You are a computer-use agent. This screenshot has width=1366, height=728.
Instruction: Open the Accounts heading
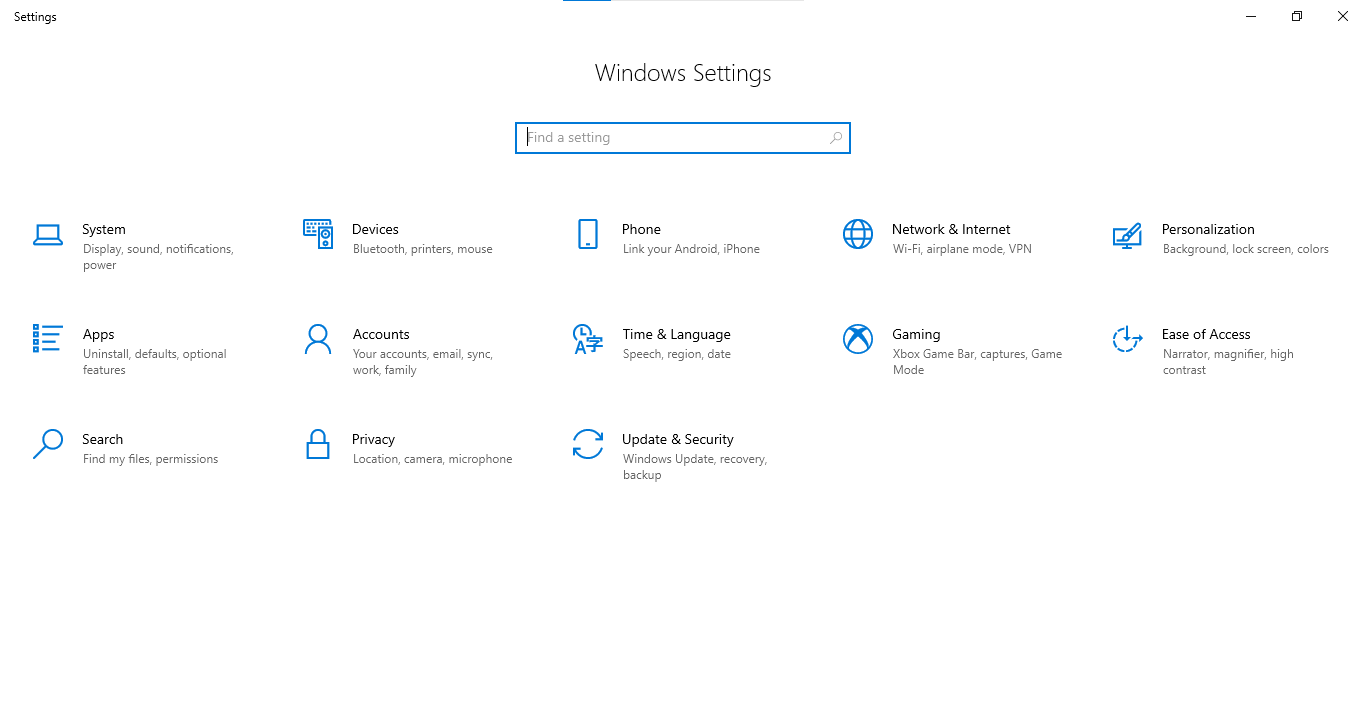(x=381, y=334)
